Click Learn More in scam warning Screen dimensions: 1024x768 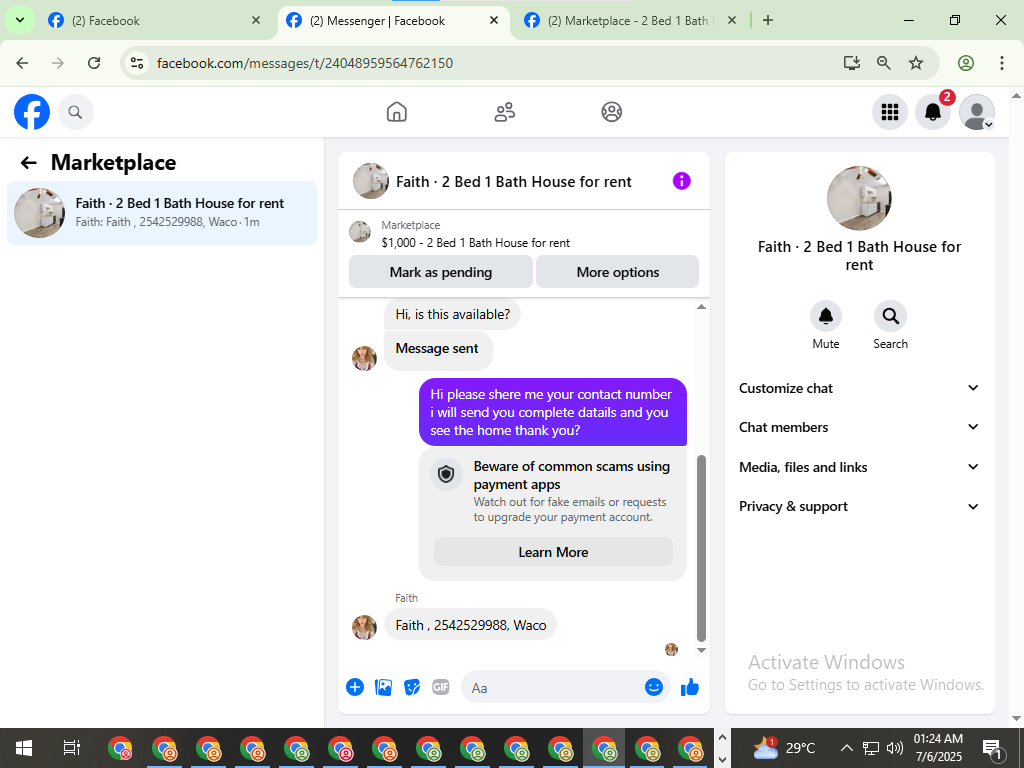click(553, 552)
